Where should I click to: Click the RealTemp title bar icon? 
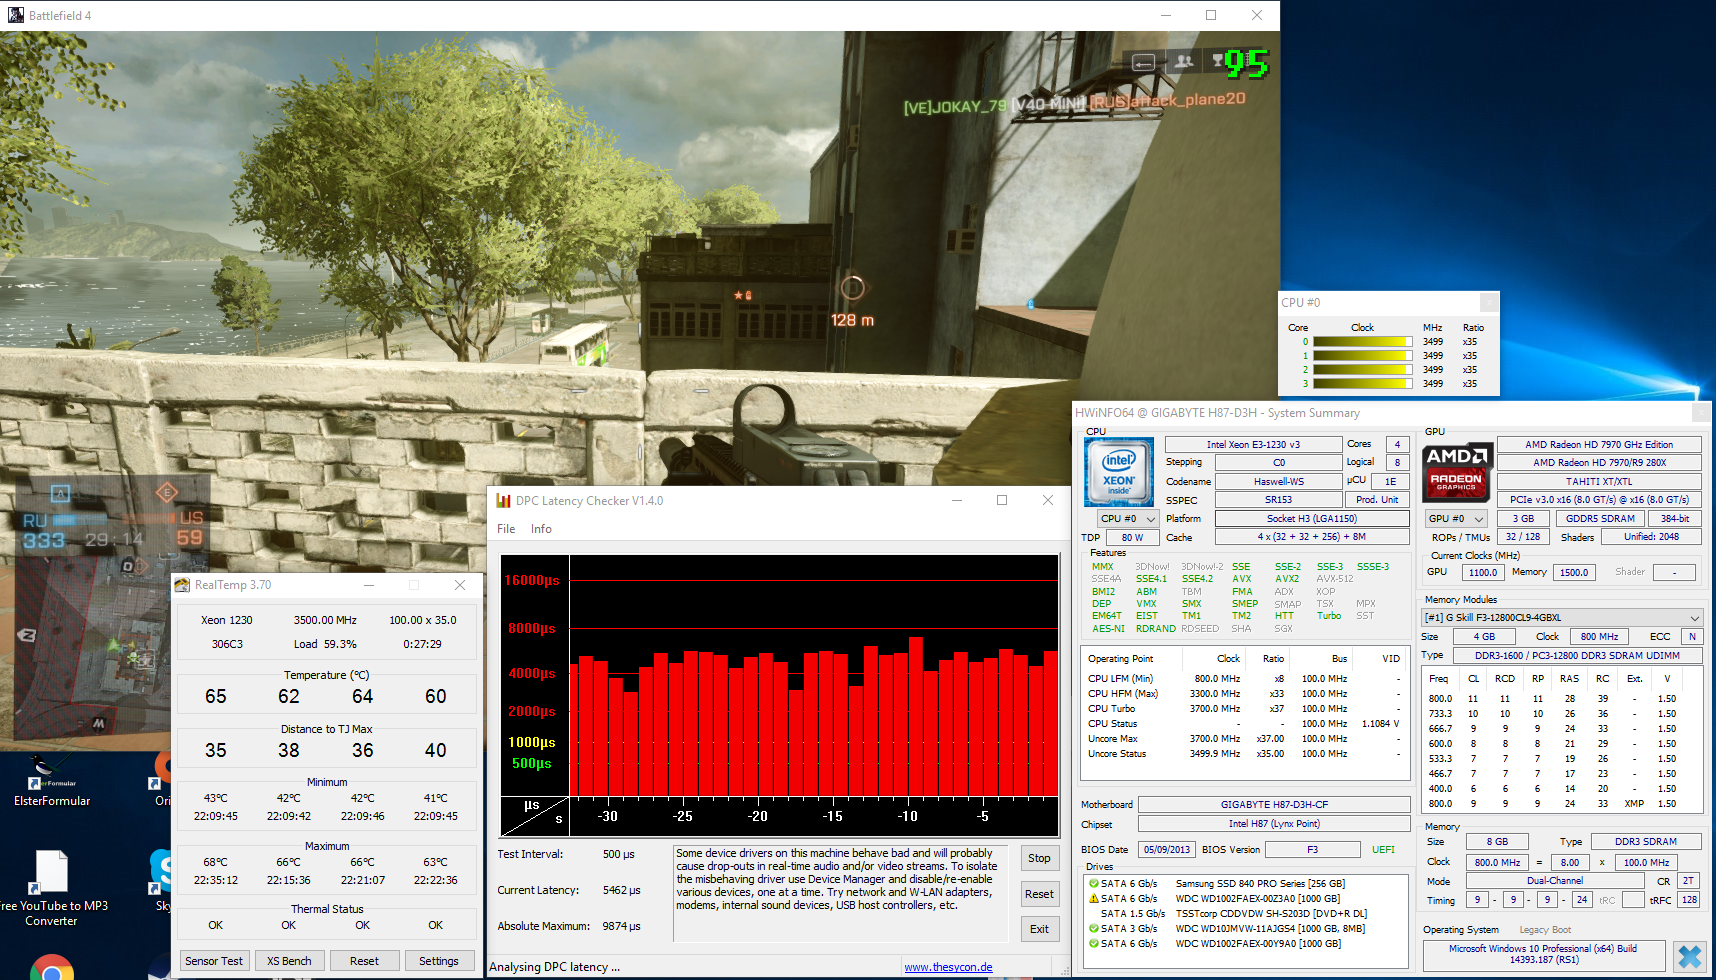point(182,585)
